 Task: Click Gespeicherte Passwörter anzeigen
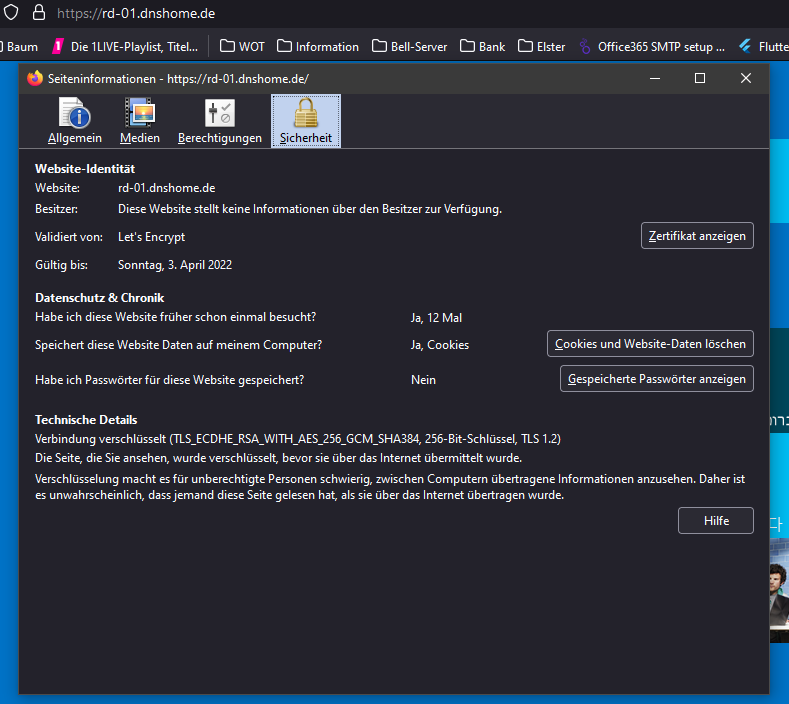[656, 379]
